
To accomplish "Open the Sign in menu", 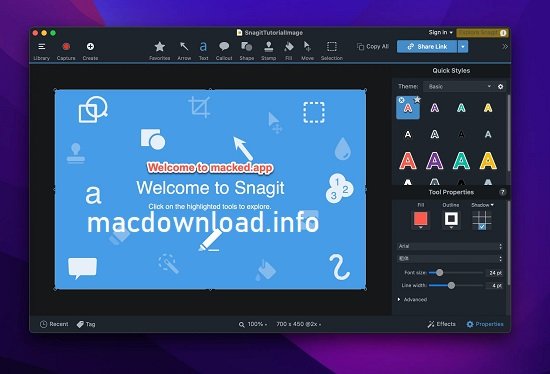I will pyautogui.click(x=440, y=32).
